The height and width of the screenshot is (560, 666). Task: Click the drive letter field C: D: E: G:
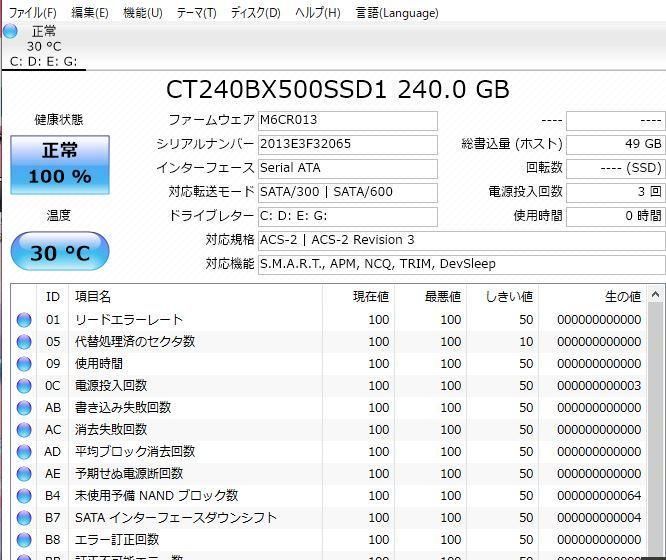click(x=347, y=216)
